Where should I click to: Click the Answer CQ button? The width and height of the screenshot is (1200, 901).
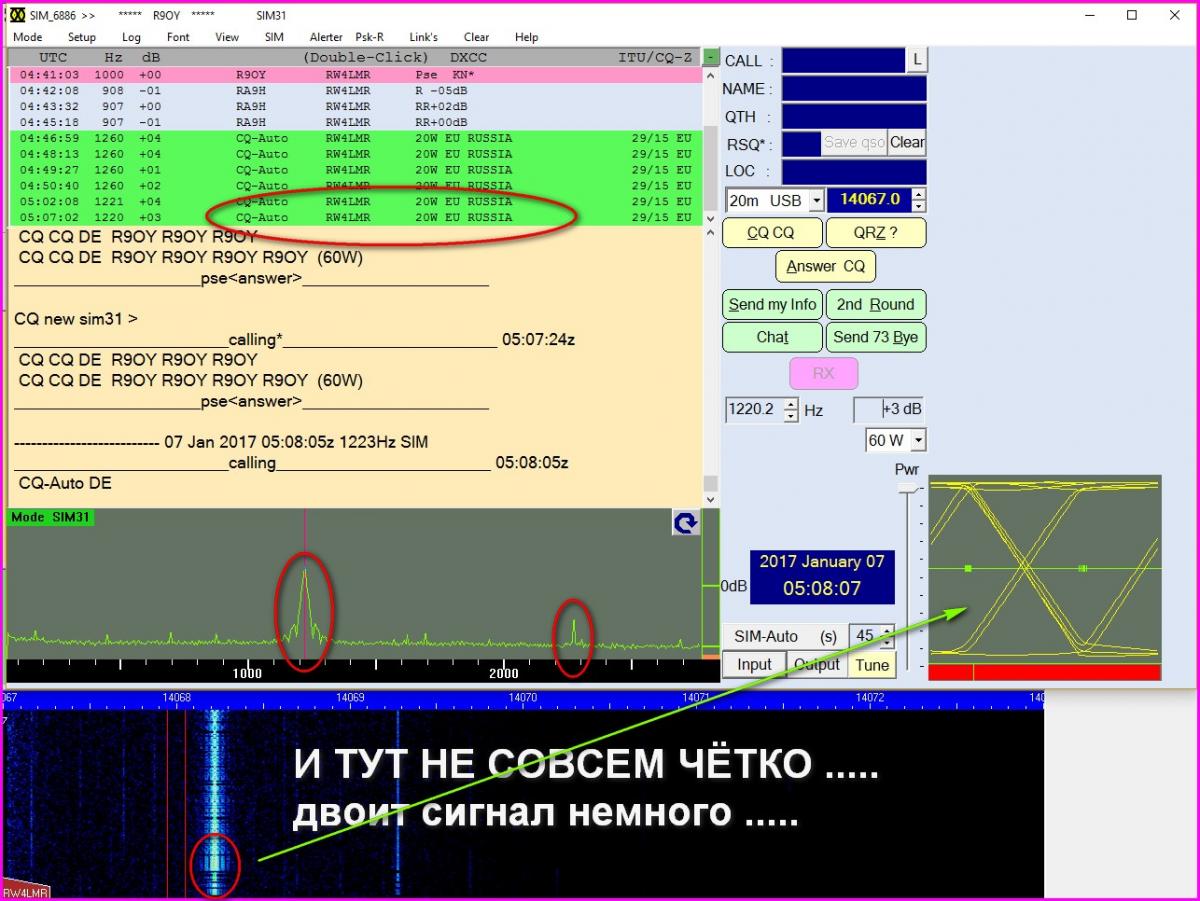pyautogui.click(x=825, y=266)
